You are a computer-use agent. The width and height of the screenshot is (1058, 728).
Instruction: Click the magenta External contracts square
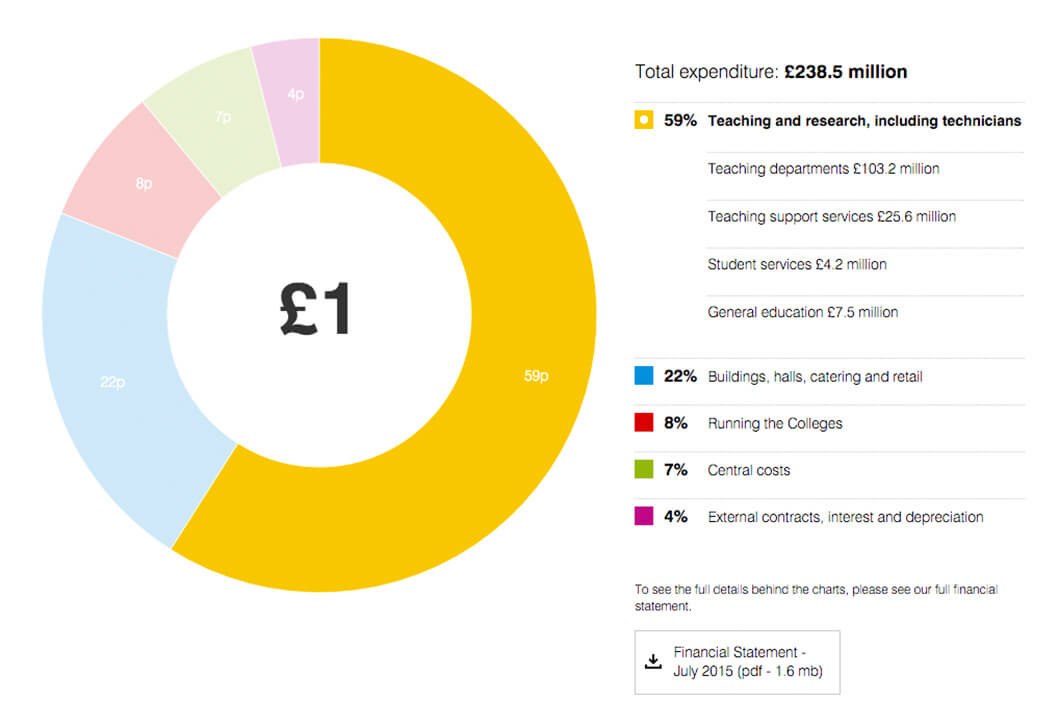coord(644,517)
